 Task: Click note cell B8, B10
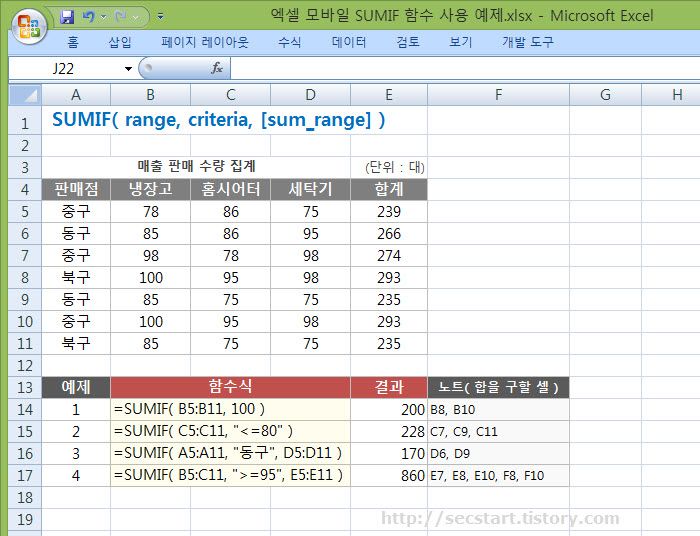click(x=498, y=409)
